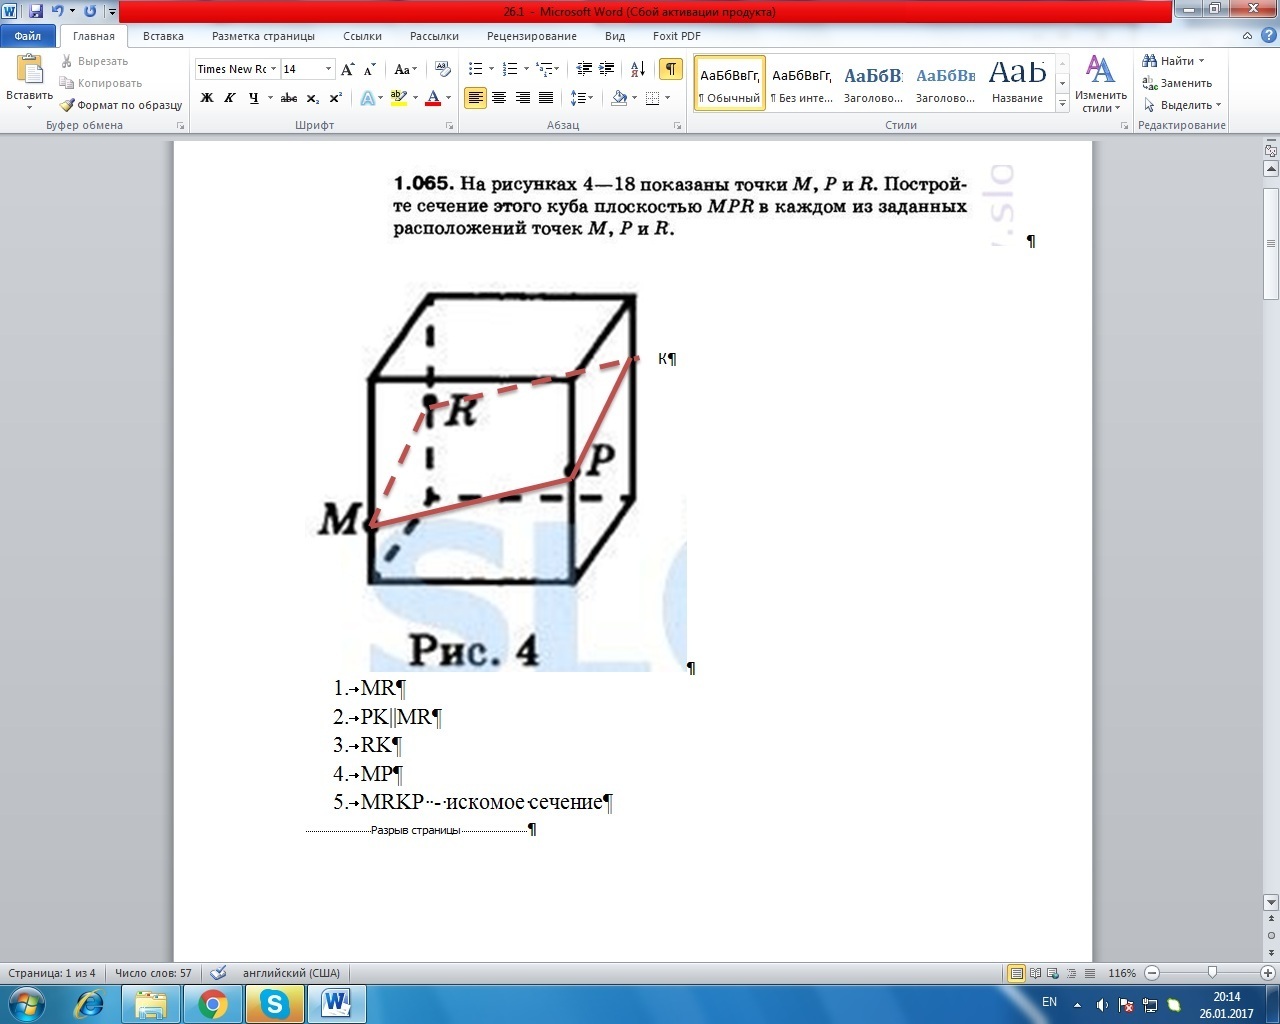Expand the line spacing options dropdown

click(589, 97)
